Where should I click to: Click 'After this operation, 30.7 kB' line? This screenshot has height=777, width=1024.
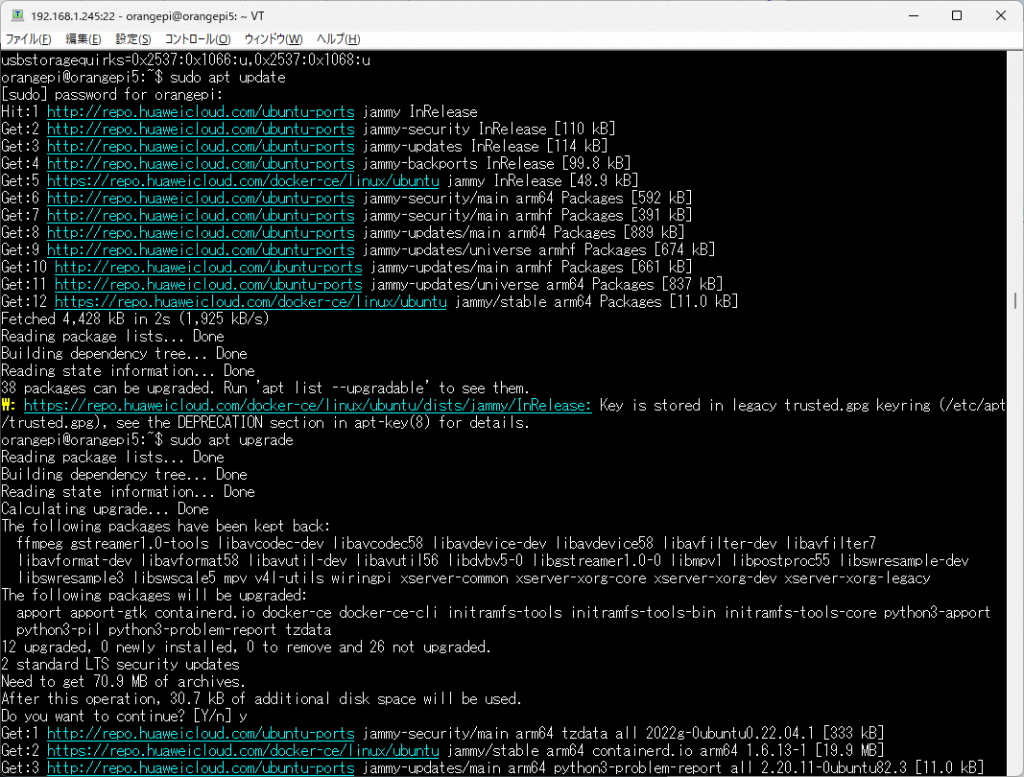tap(261, 699)
